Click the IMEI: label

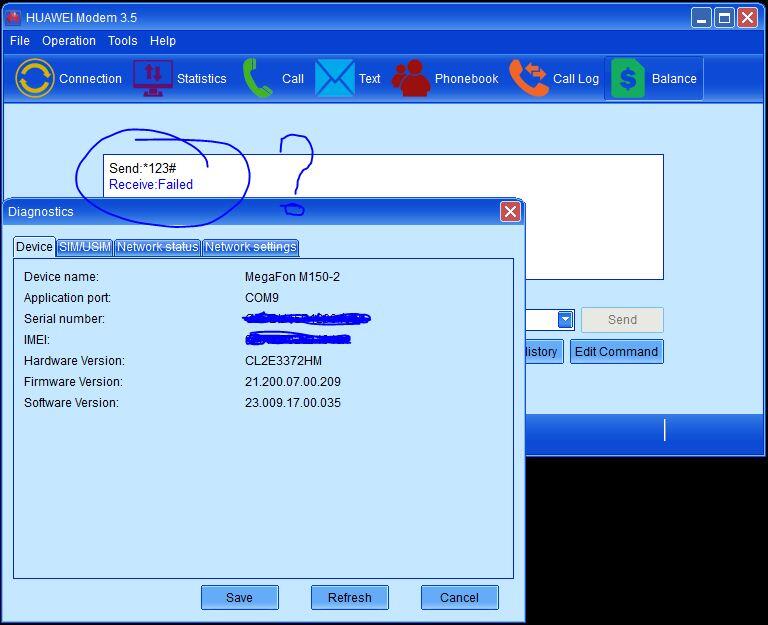pyautogui.click(x=37, y=340)
